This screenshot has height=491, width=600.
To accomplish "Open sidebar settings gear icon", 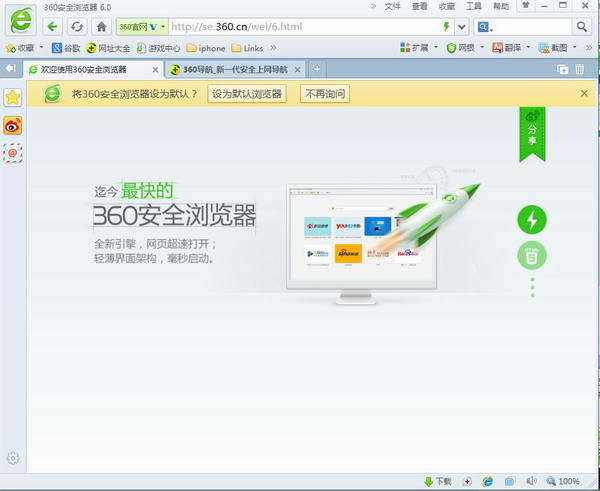I will pyautogui.click(x=13, y=457).
